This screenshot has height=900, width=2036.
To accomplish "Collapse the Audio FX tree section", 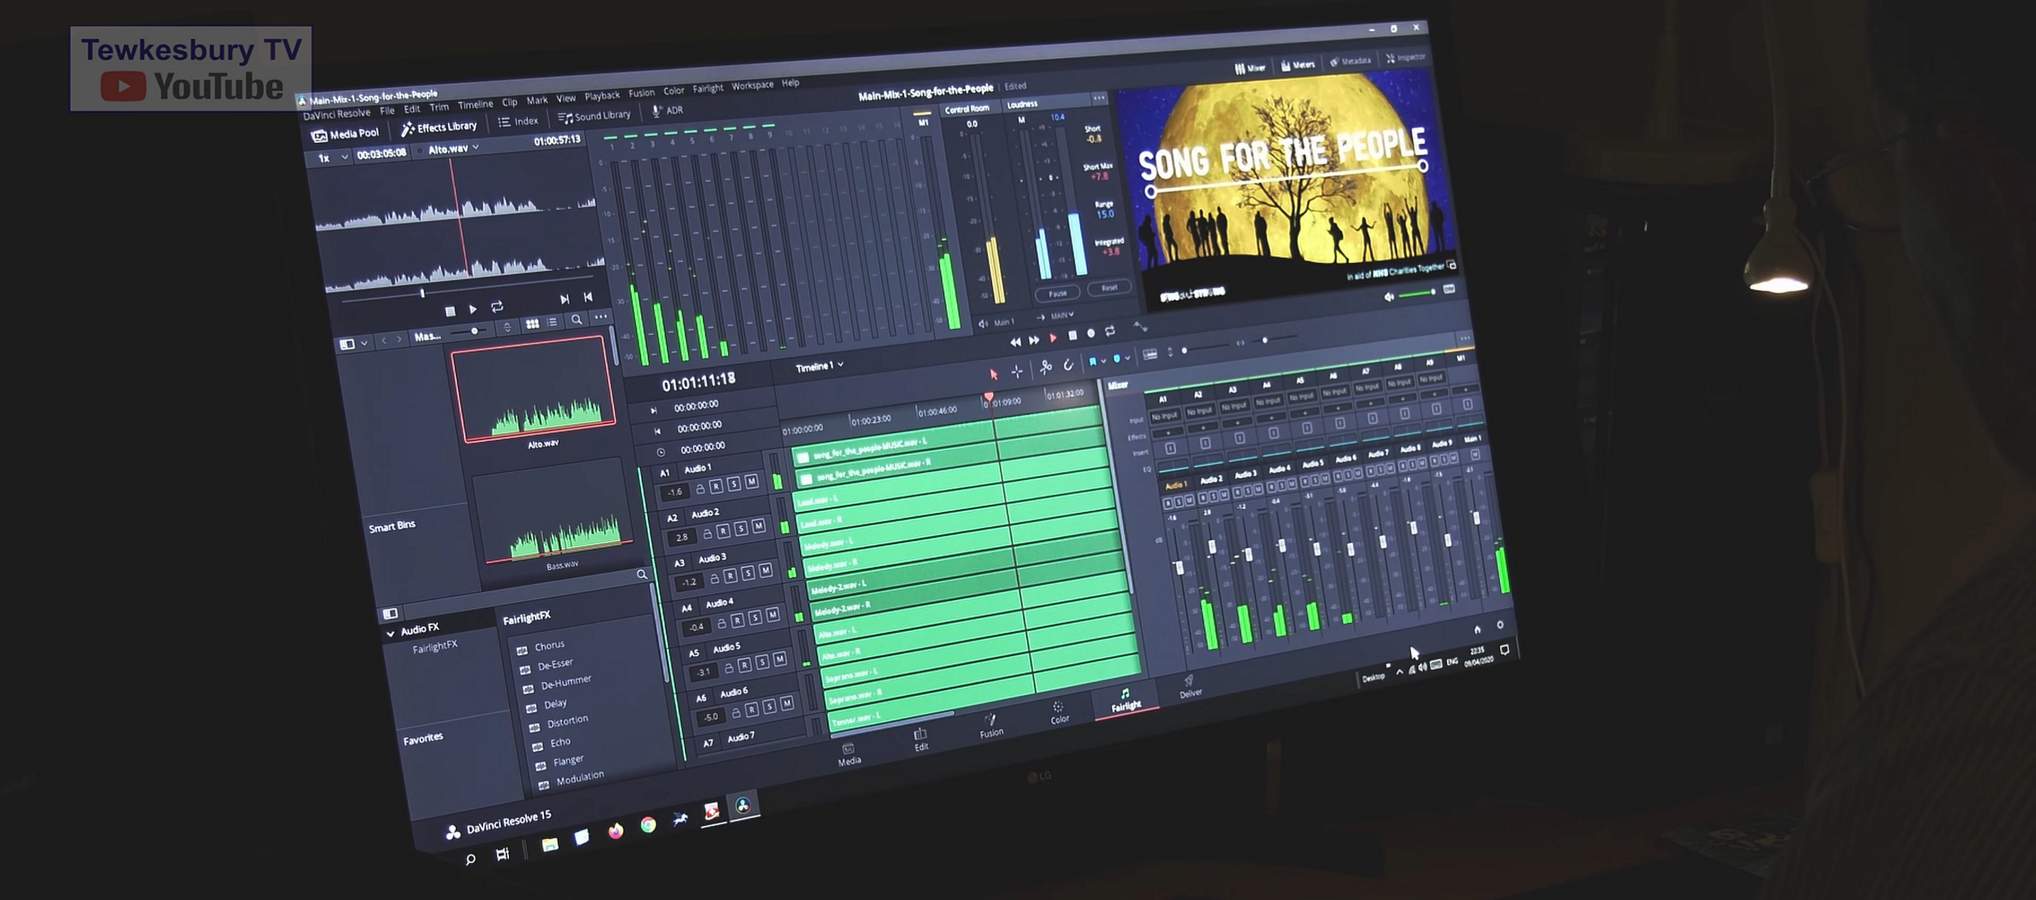I will (x=390, y=633).
